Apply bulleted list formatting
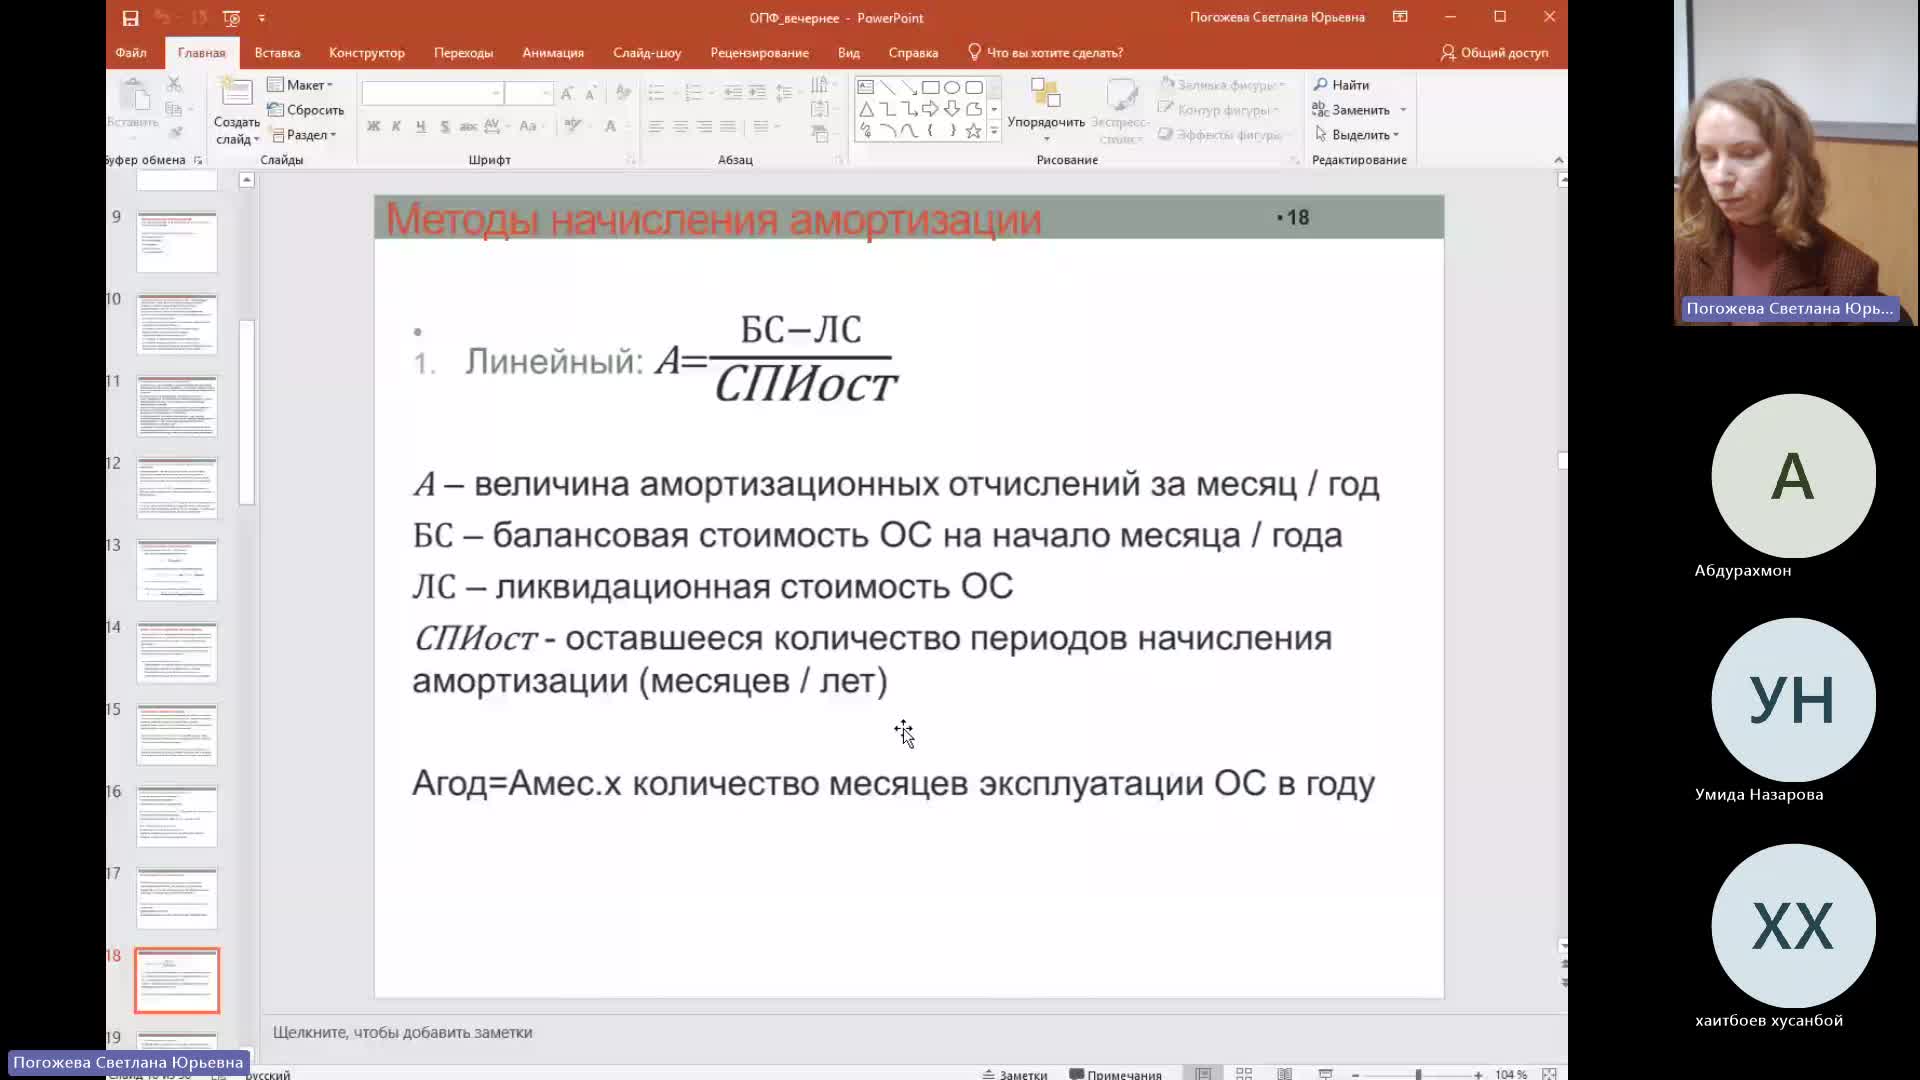Image resolution: width=1920 pixels, height=1080 pixels. pos(656,92)
